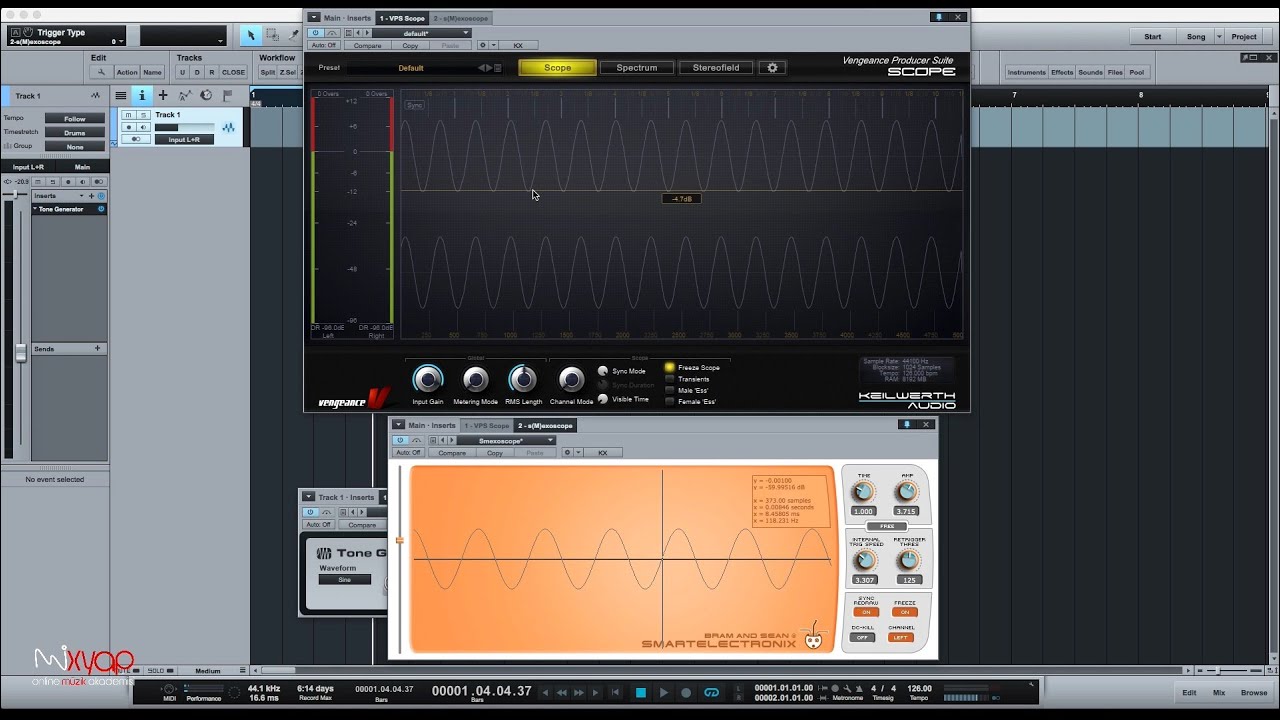The width and height of the screenshot is (1280, 720).
Task: Select the arrow pointer tool
Action: (251, 36)
